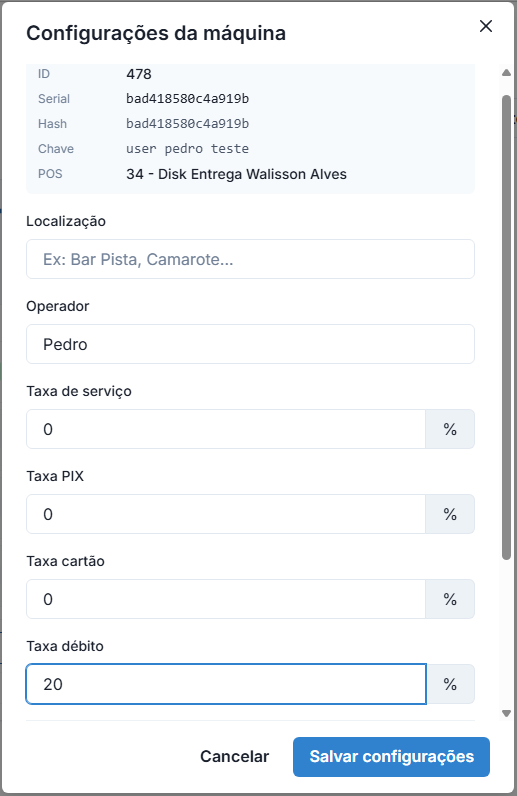517x796 pixels.
Task: Focus the Localização input field
Action: click(250, 259)
